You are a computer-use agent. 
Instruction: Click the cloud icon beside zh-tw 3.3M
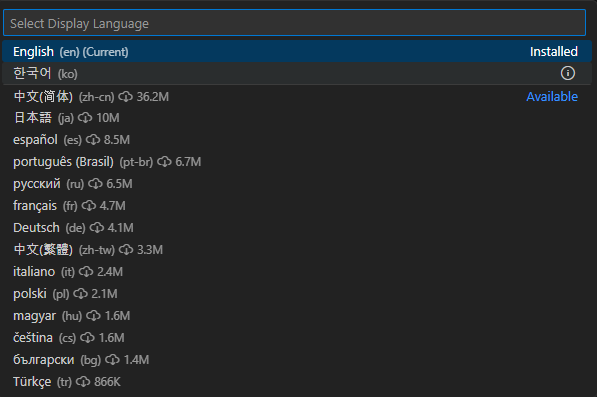(x=126, y=250)
